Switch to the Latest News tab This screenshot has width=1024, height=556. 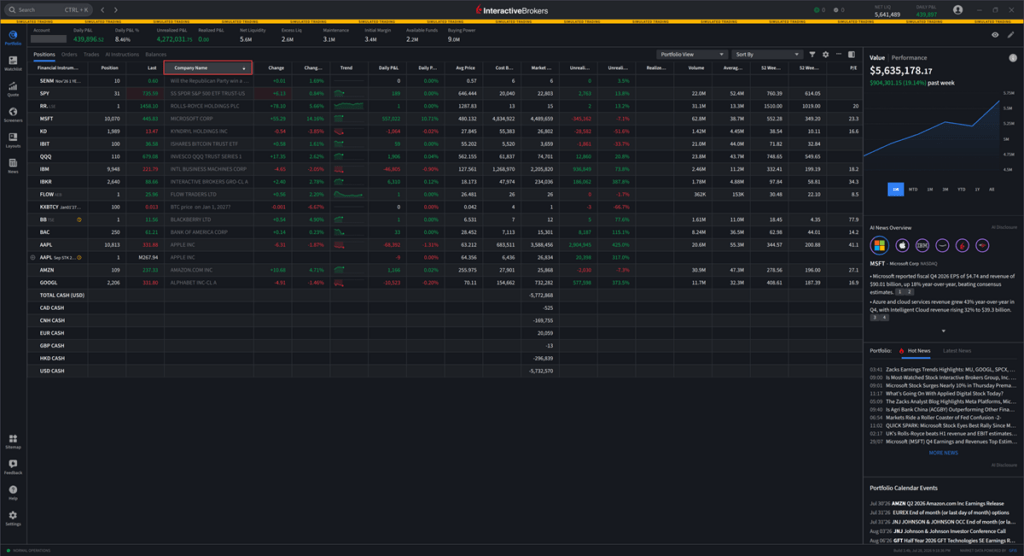point(957,351)
